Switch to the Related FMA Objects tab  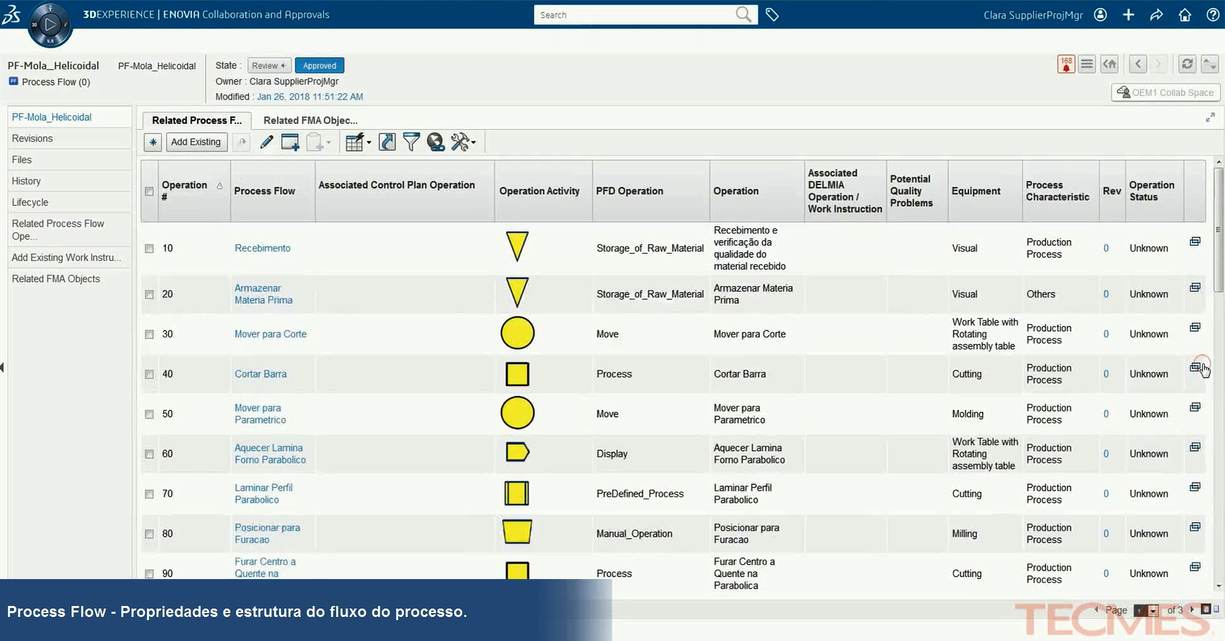pos(310,120)
